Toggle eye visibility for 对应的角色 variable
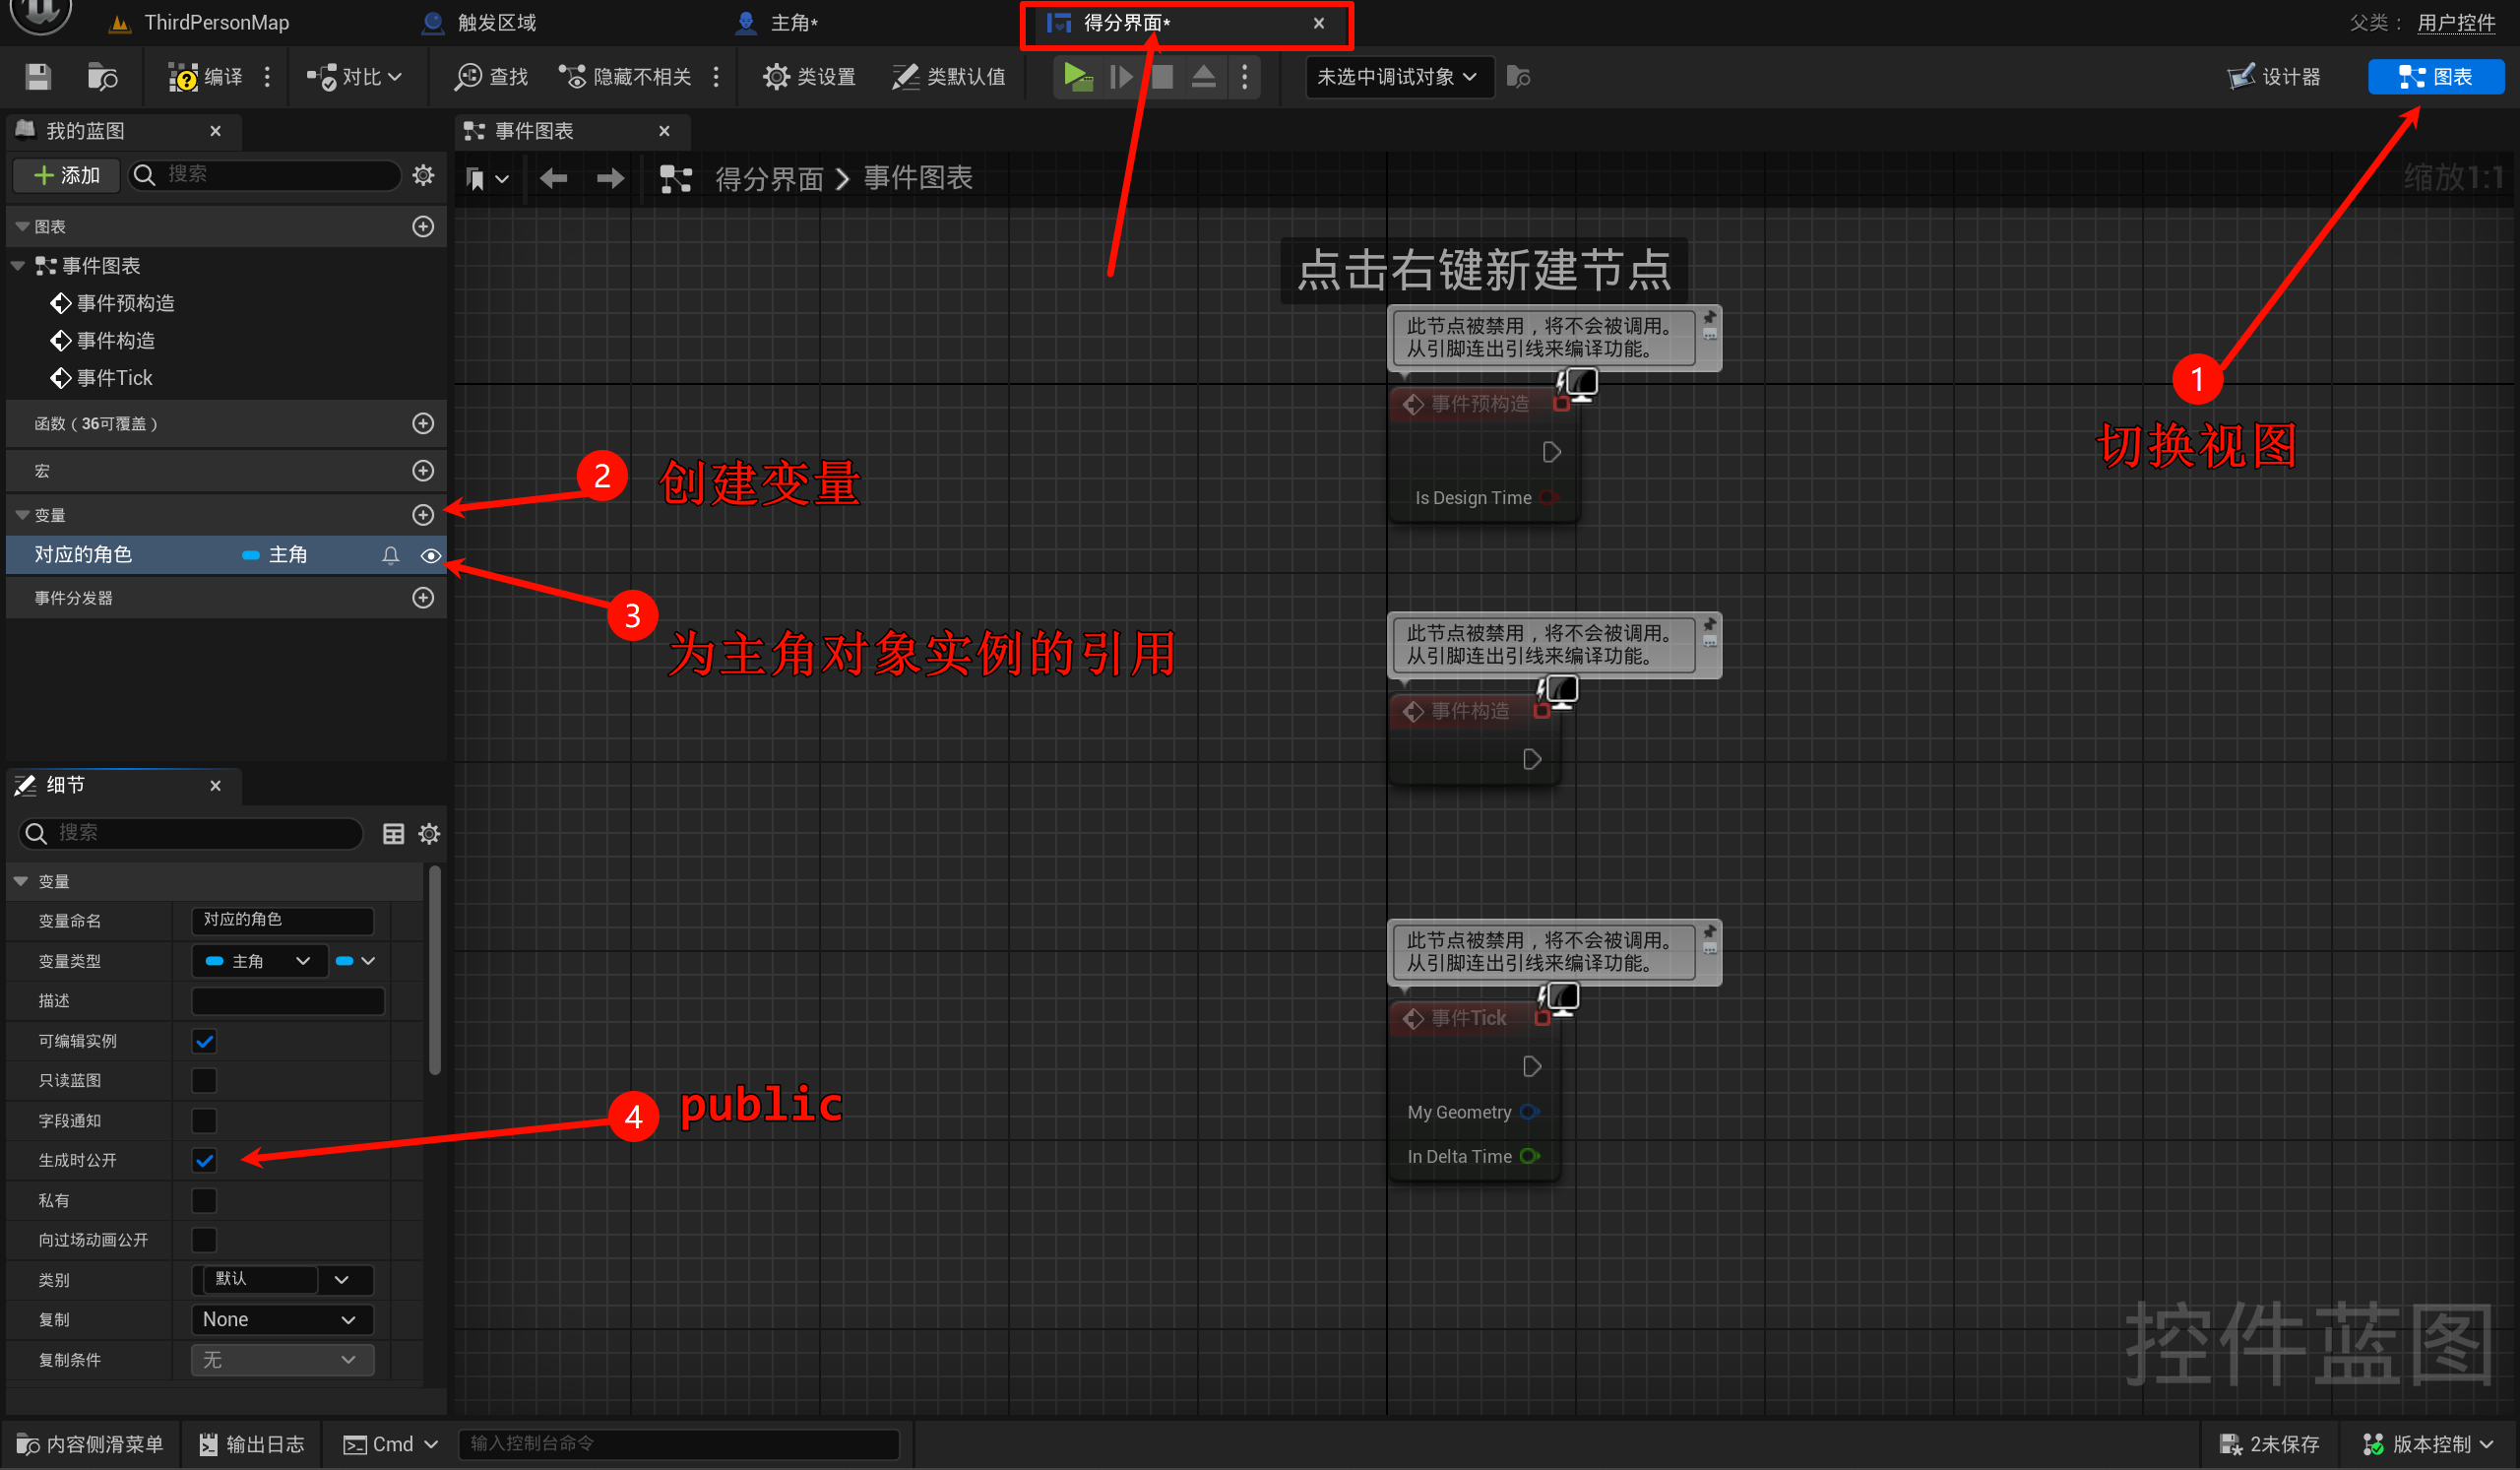 click(431, 555)
